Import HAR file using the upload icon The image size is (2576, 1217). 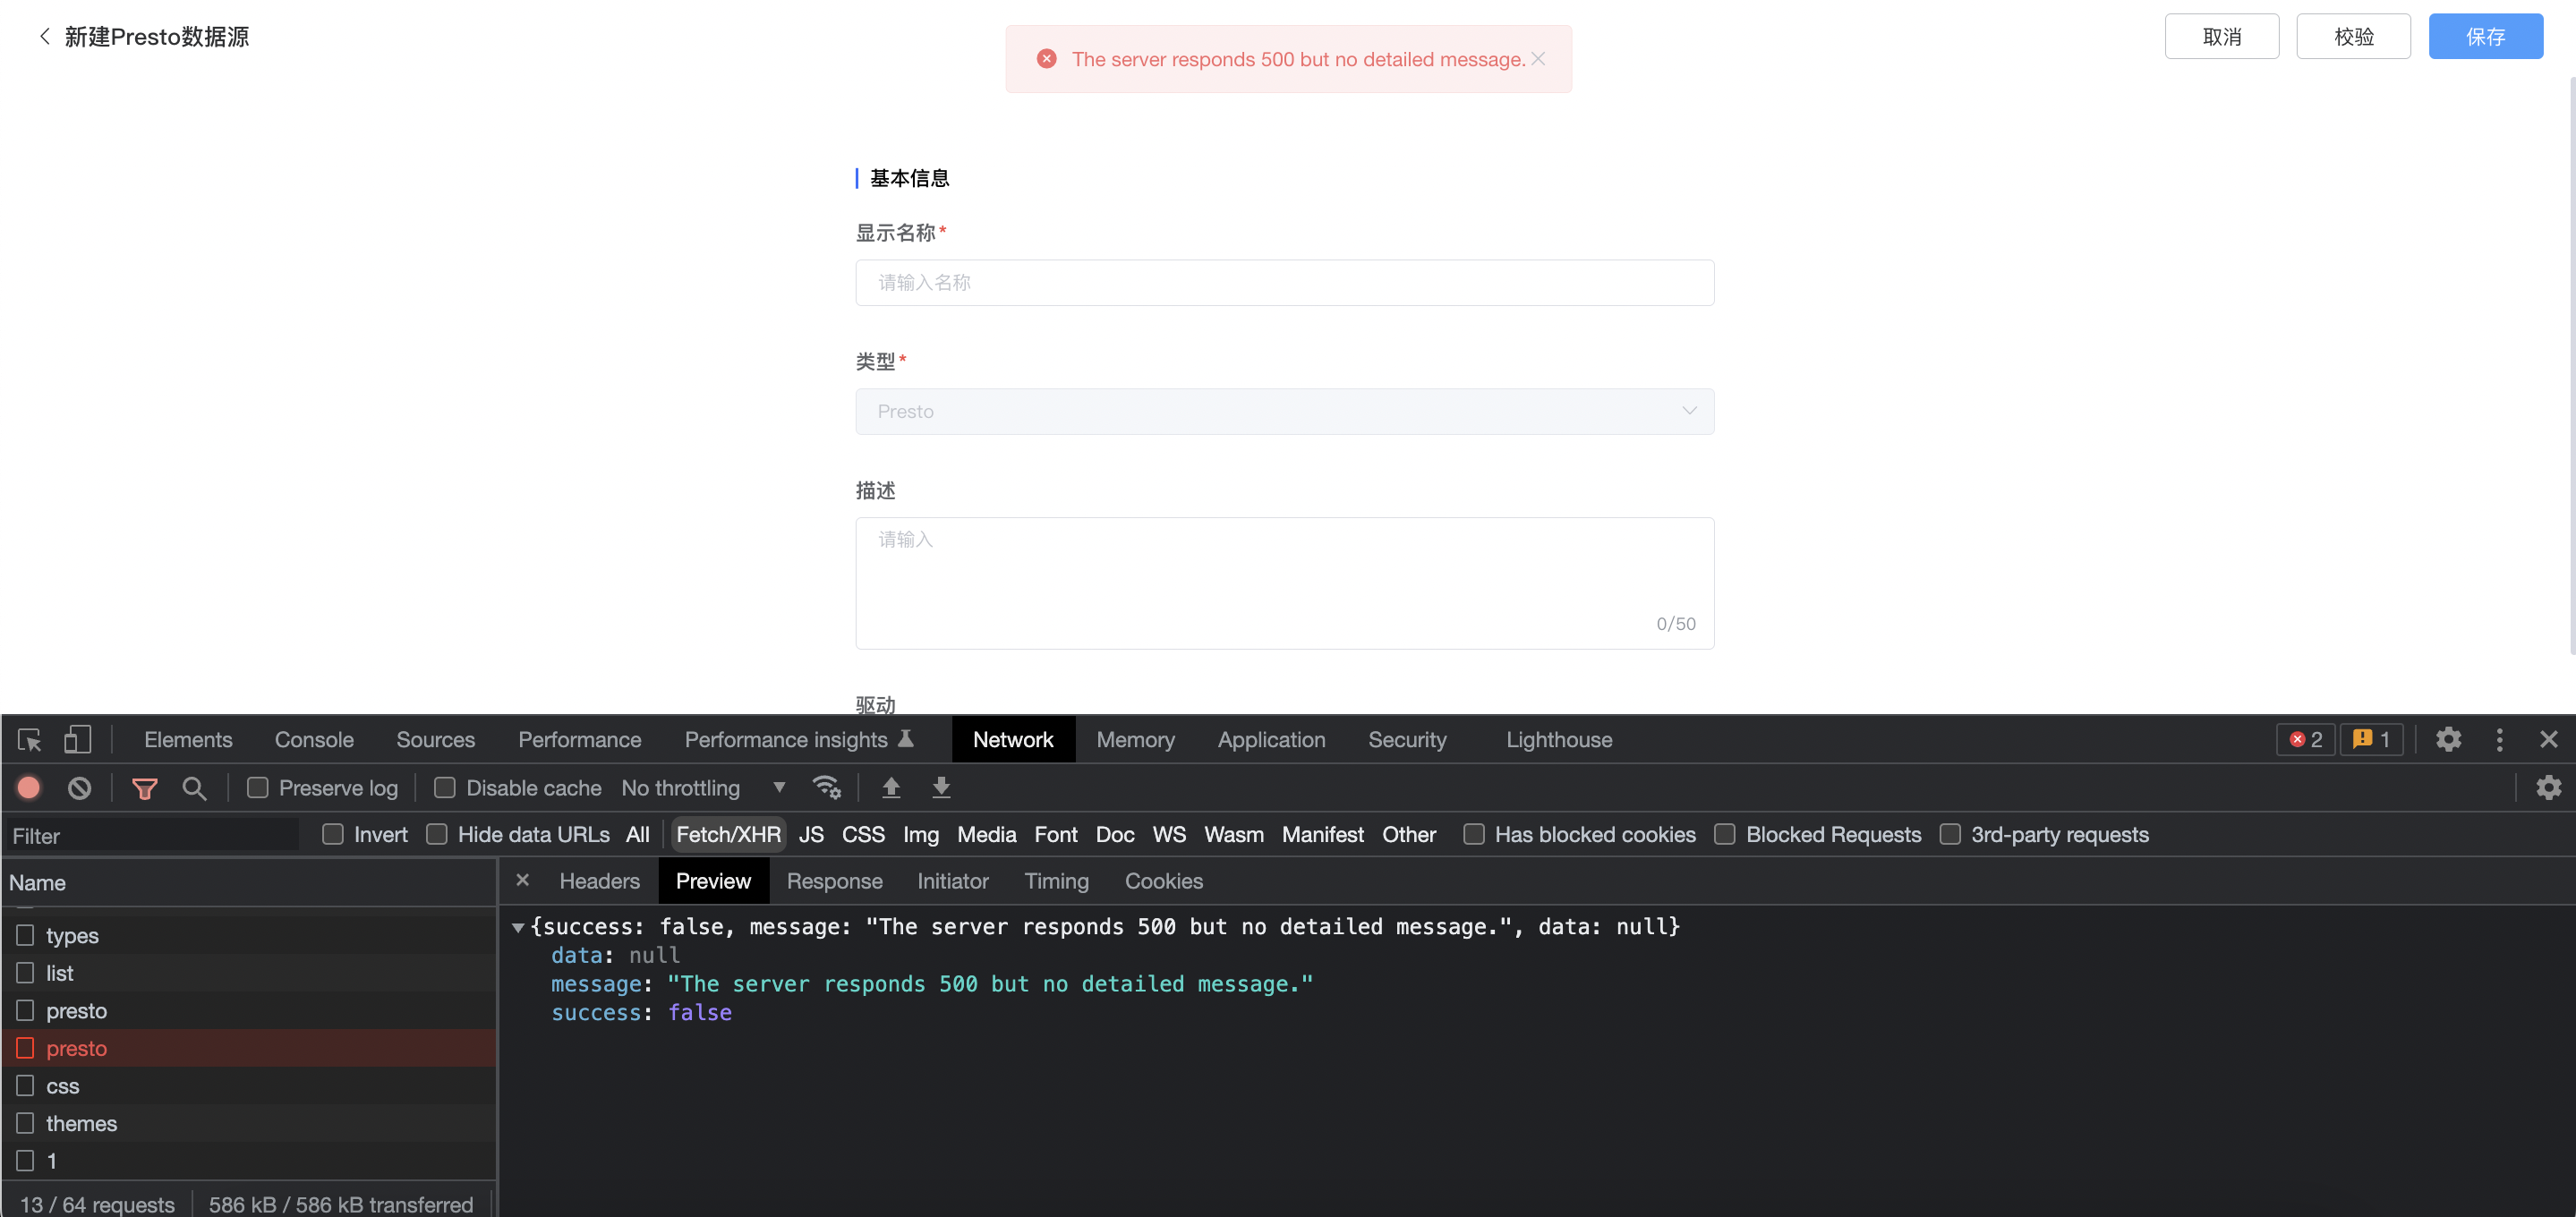click(x=891, y=788)
